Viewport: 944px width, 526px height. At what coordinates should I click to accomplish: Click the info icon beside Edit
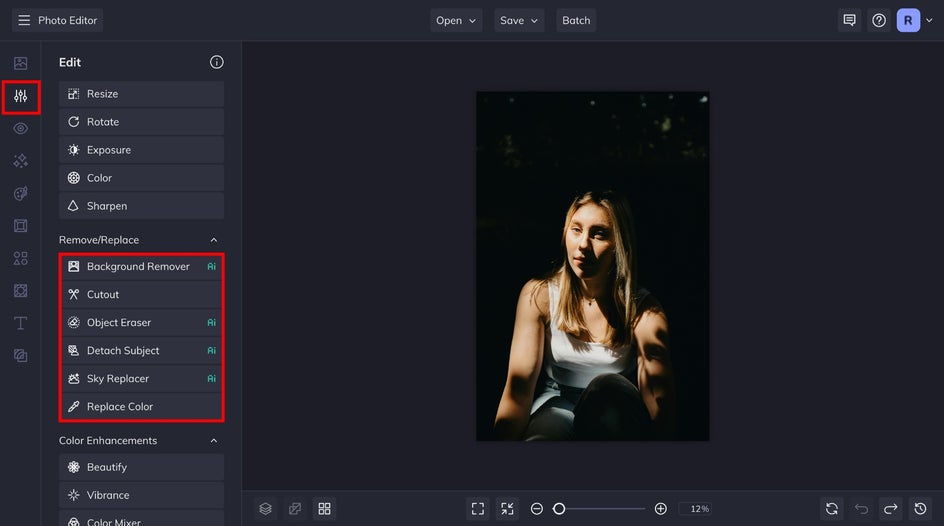click(x=217, y=62)
